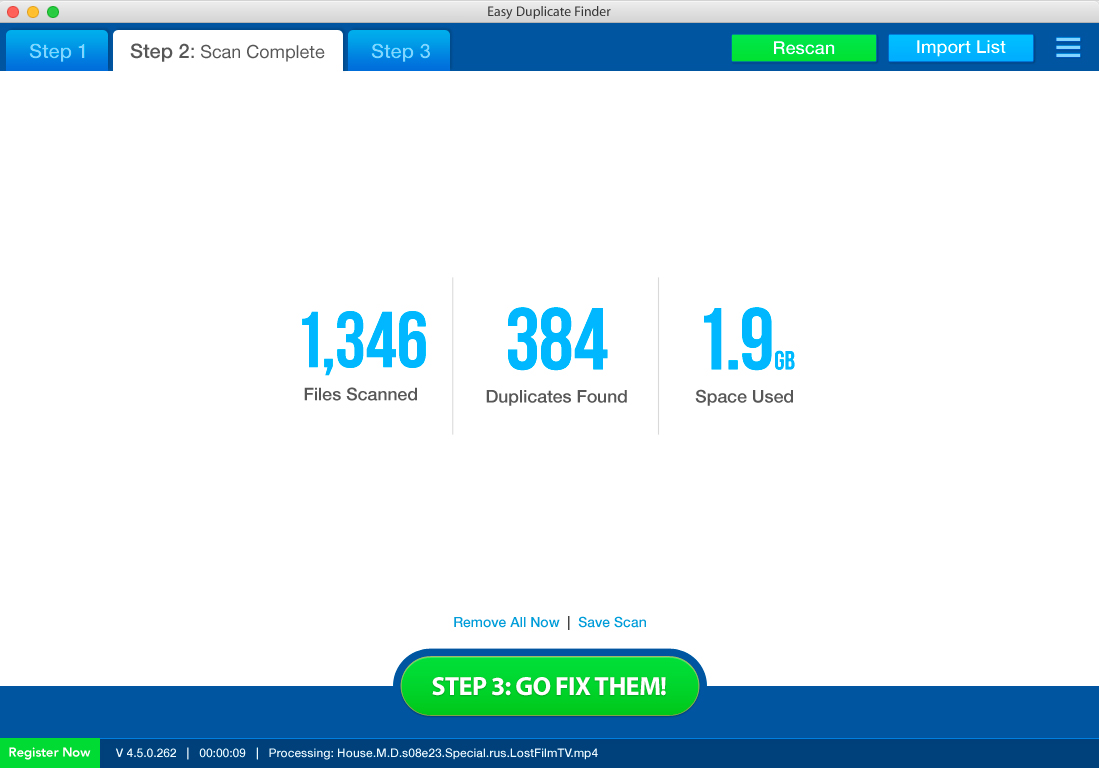Click the 384 Duplicates Found number
1099x768 pixels.
(x=556, y=341)
